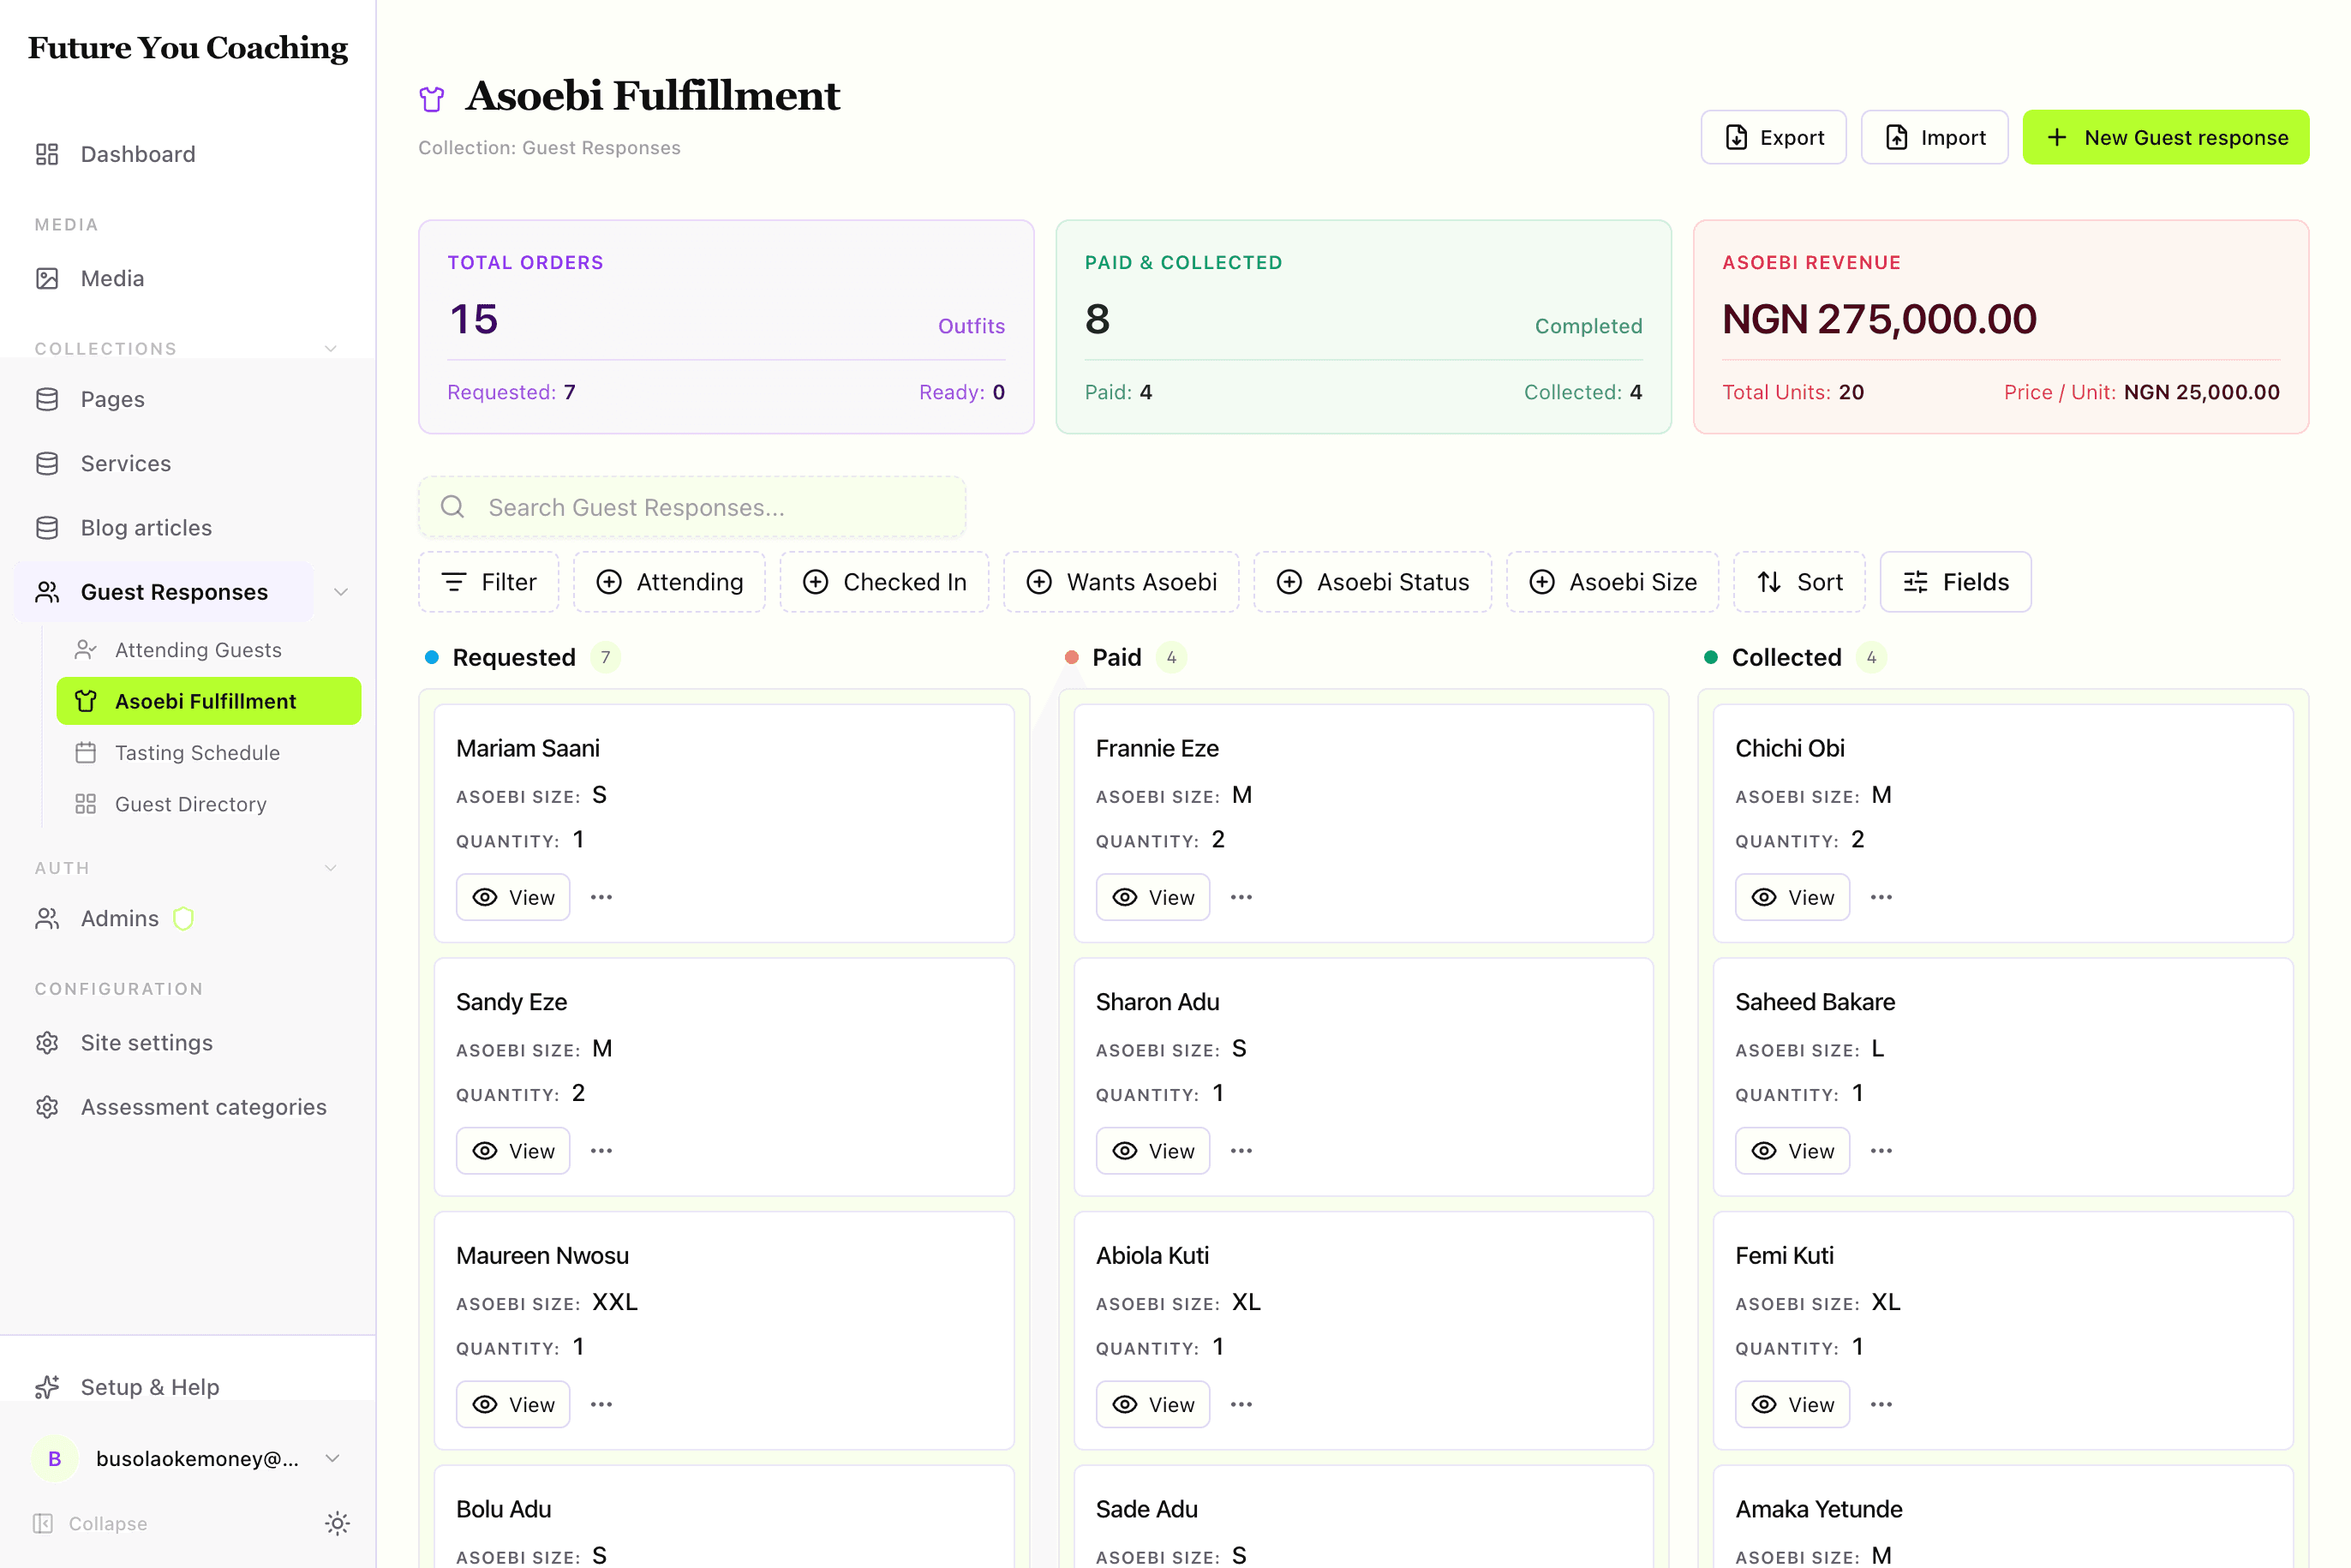
Task: Open more options for Mariam Saani card
Action: point(601,897)
